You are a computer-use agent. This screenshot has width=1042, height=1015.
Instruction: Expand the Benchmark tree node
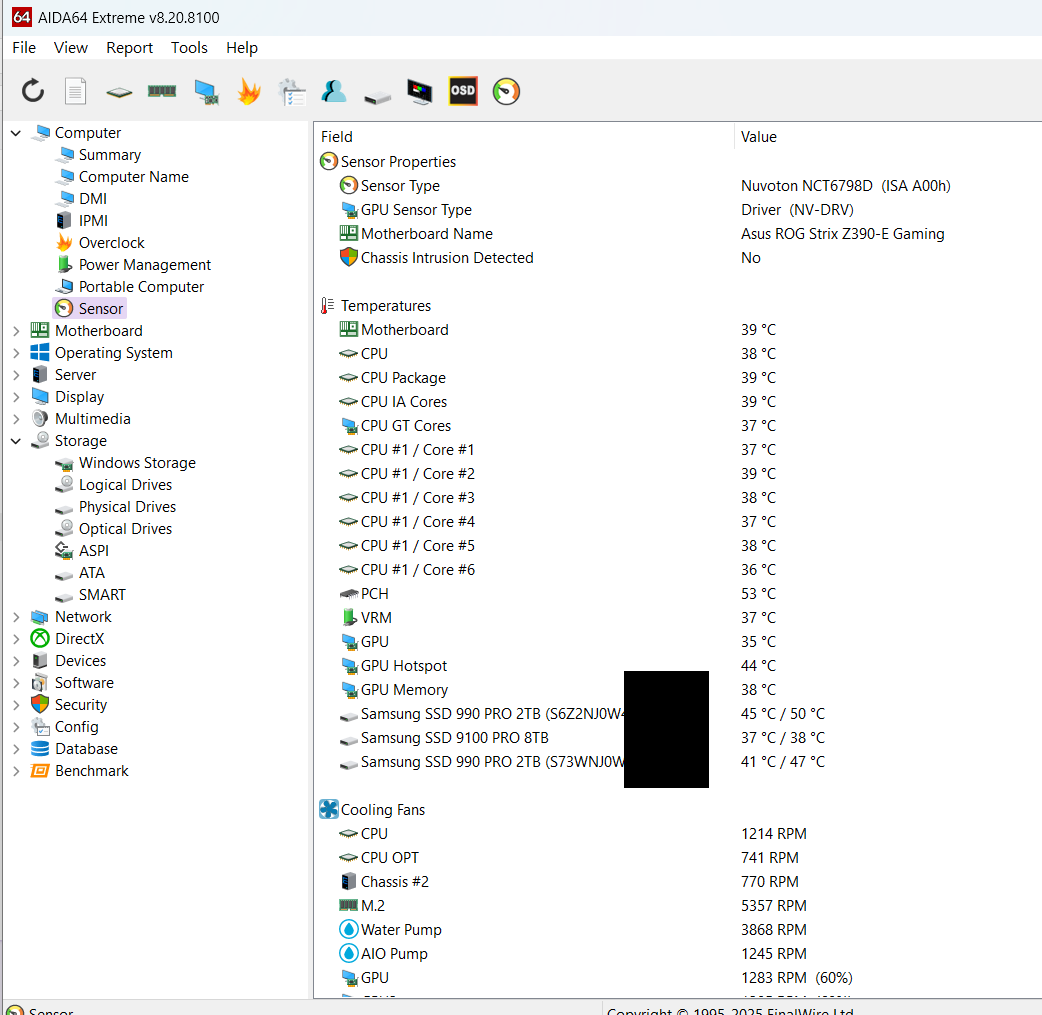(16, 771)
